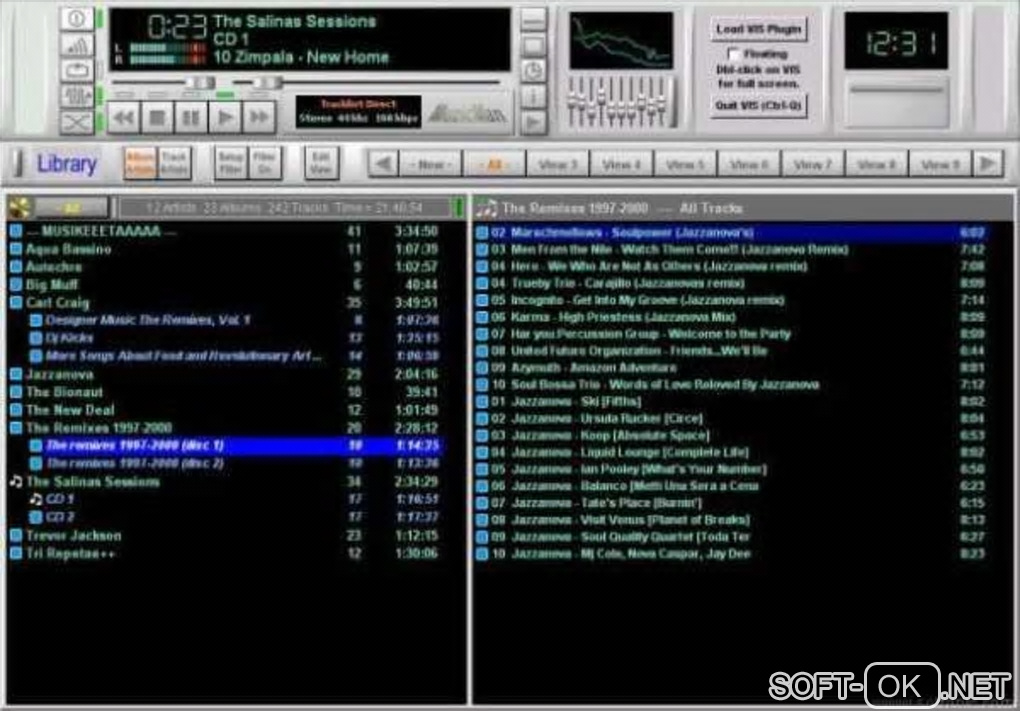
Task: Switch to the View 5 tab
Action: 686,164
